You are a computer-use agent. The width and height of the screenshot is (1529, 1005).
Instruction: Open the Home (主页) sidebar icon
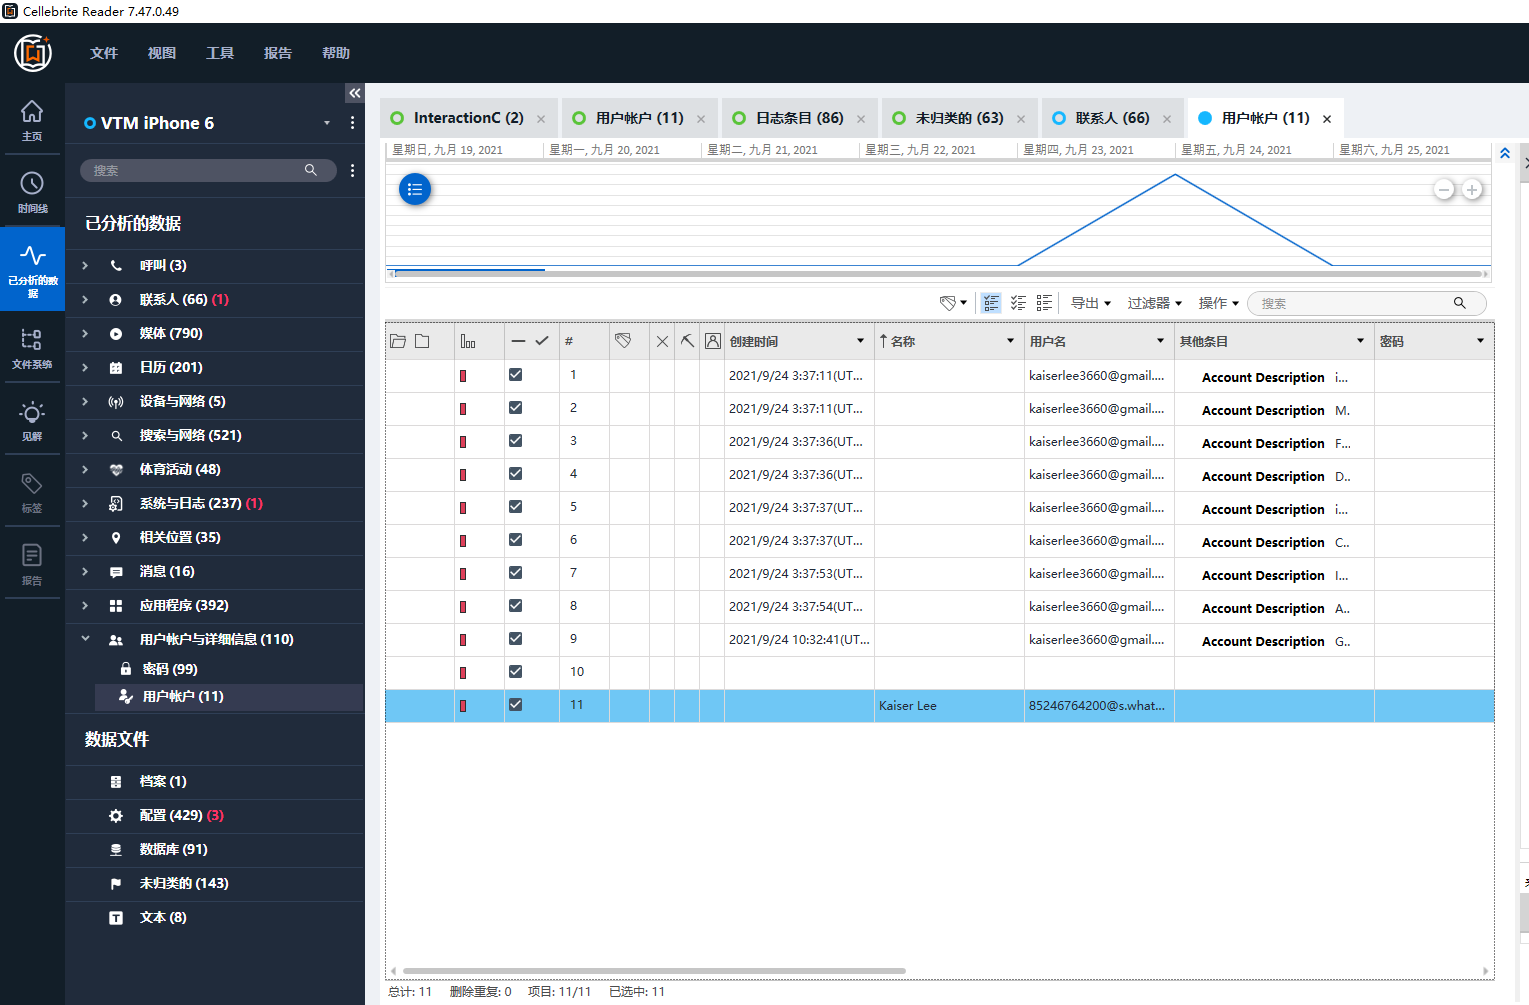coord(32,120)
